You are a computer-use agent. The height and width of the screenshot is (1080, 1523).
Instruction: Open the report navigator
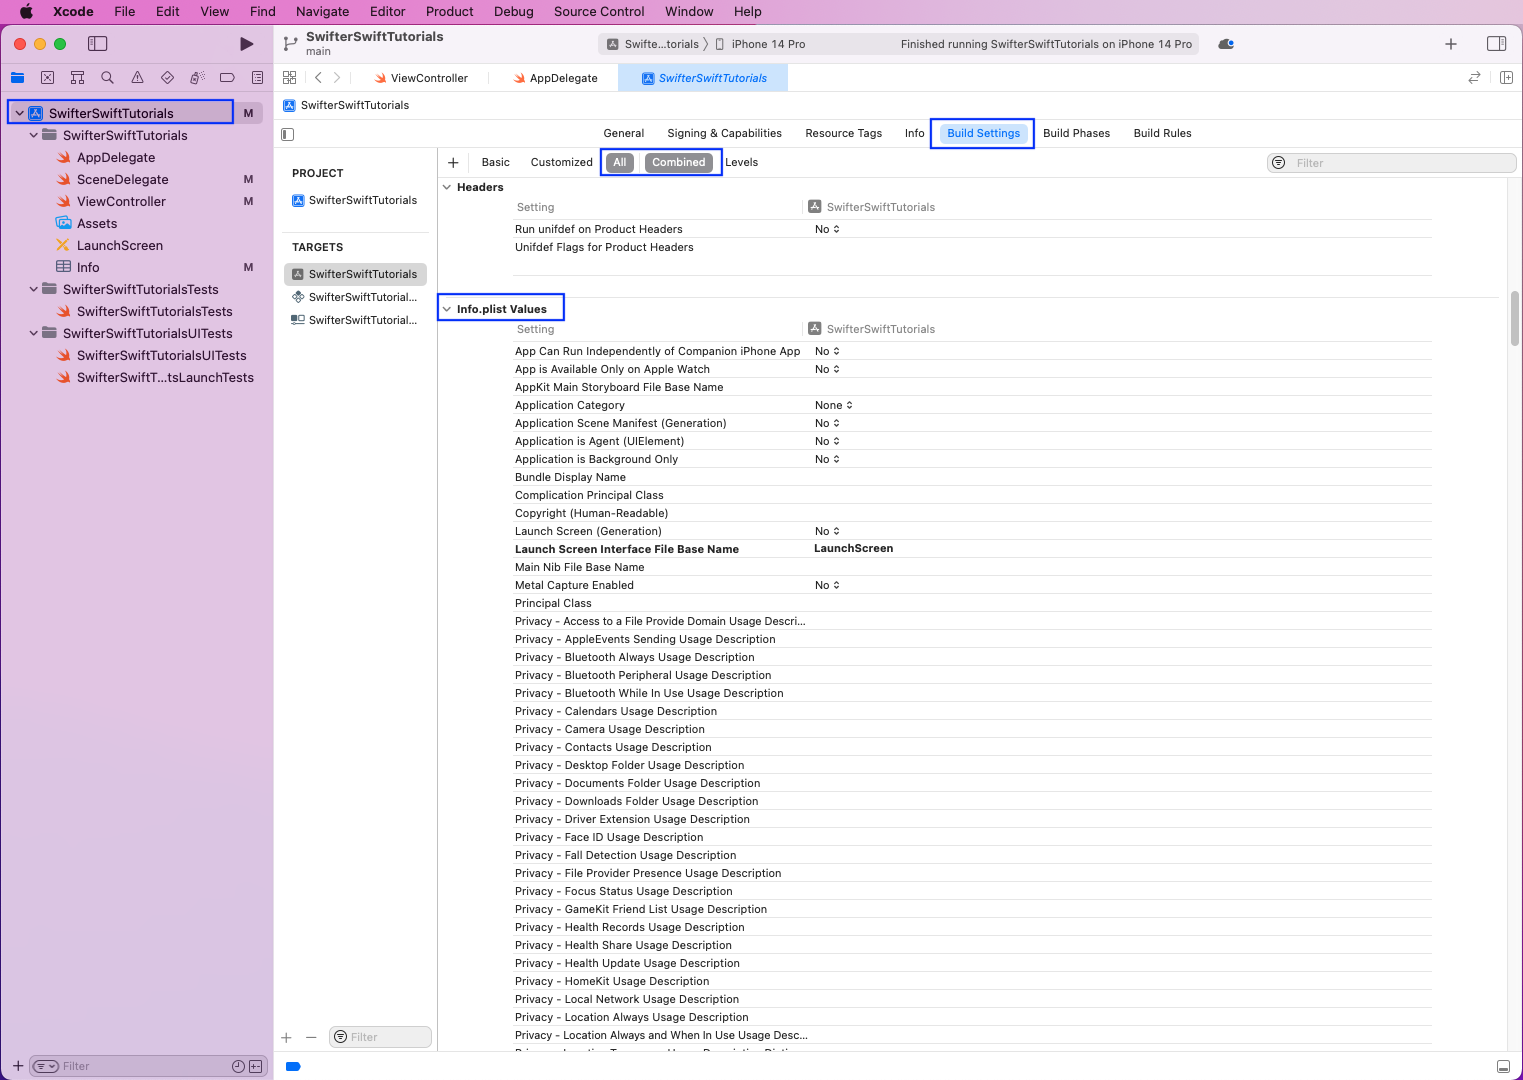257,78
